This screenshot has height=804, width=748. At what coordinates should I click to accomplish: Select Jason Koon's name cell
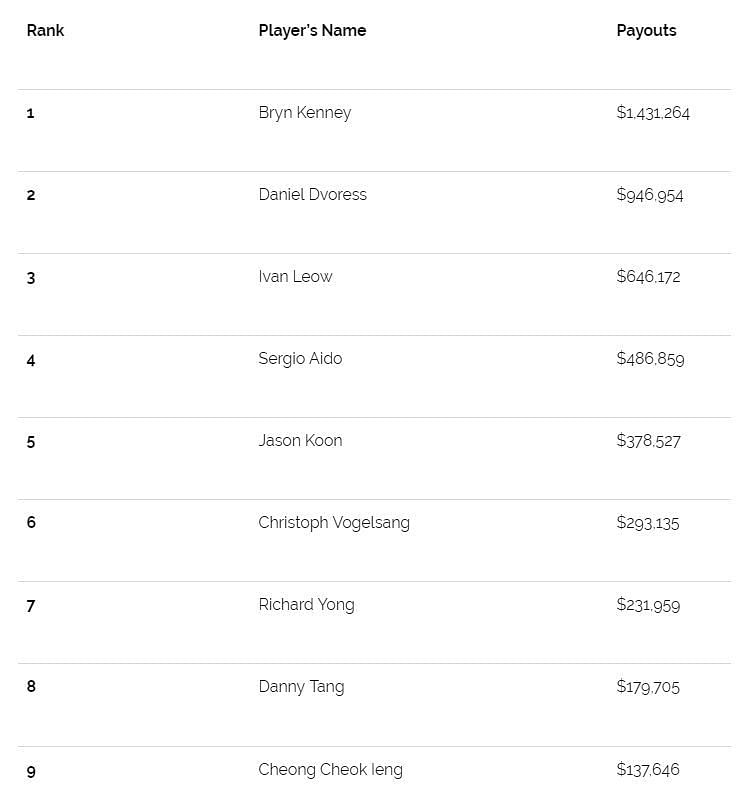[x=300, y=441]
